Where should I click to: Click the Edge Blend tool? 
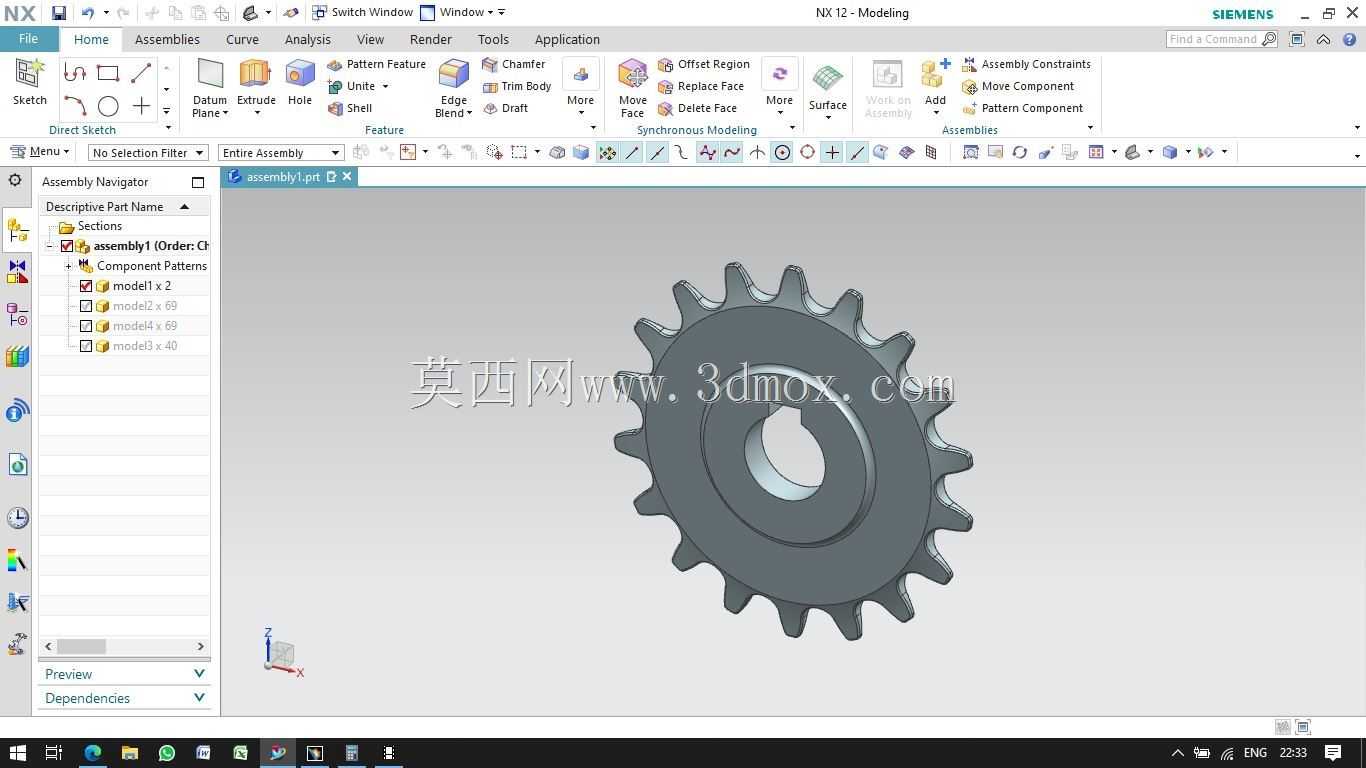[454, 87]
